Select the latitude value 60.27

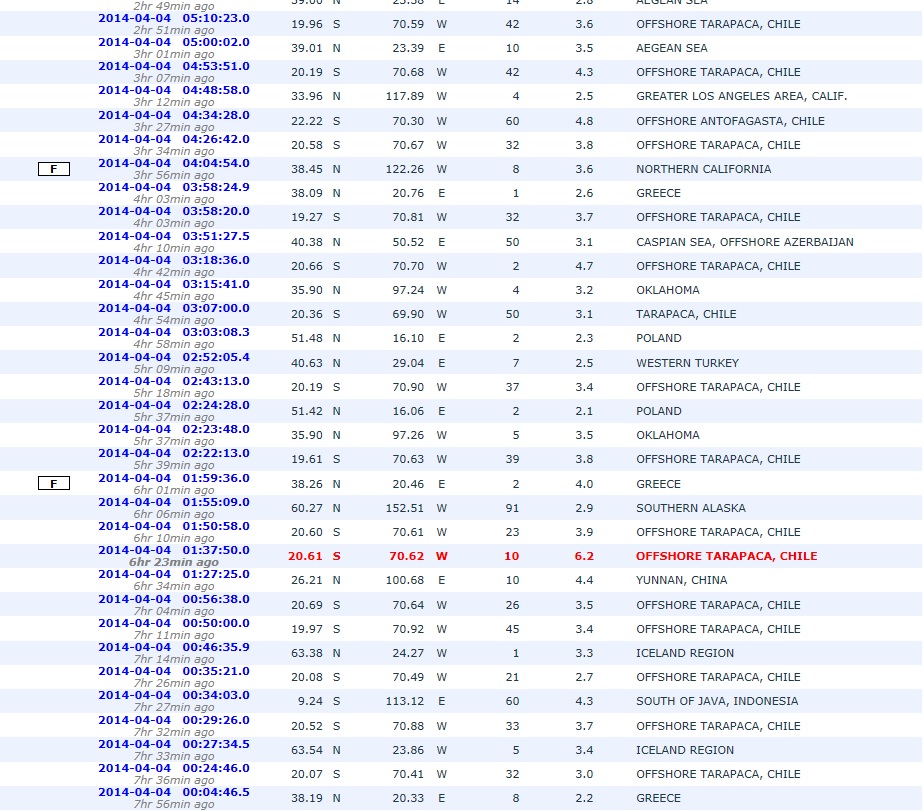click(x=307, y=508)
